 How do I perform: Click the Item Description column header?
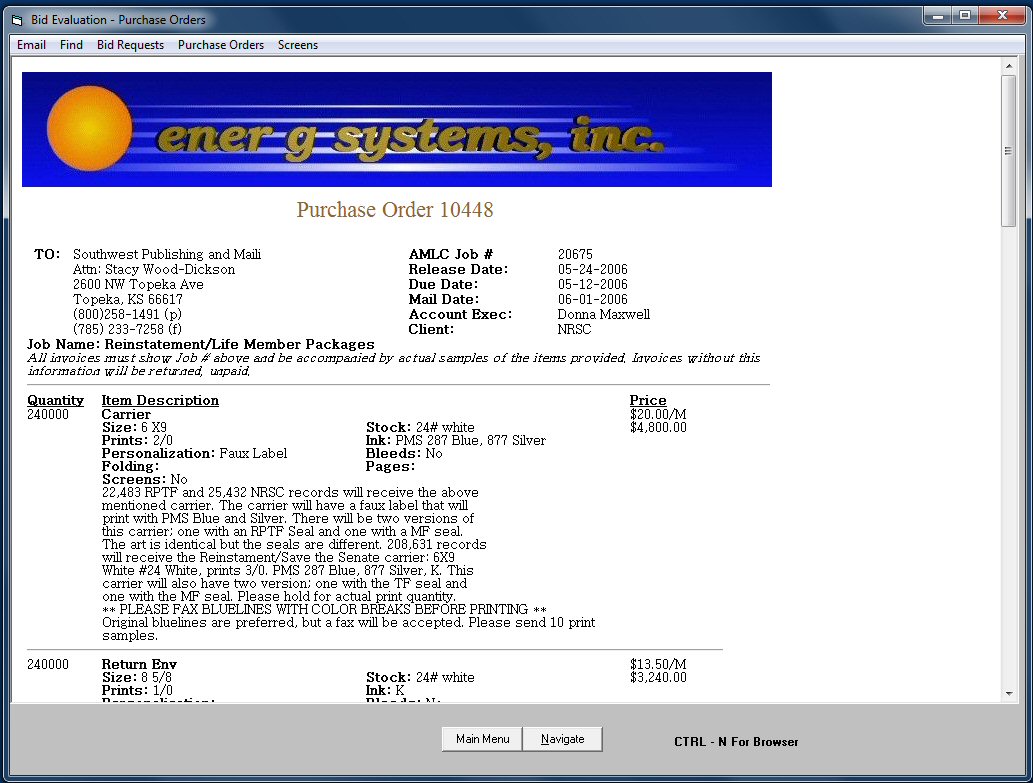coord(160,400)
